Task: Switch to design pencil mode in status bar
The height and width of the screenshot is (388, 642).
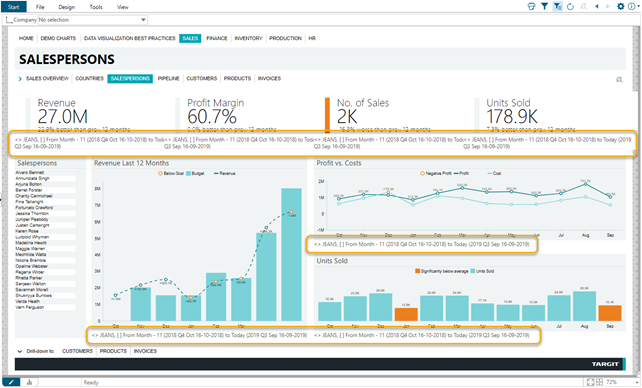Action: (x=11, y=382)
